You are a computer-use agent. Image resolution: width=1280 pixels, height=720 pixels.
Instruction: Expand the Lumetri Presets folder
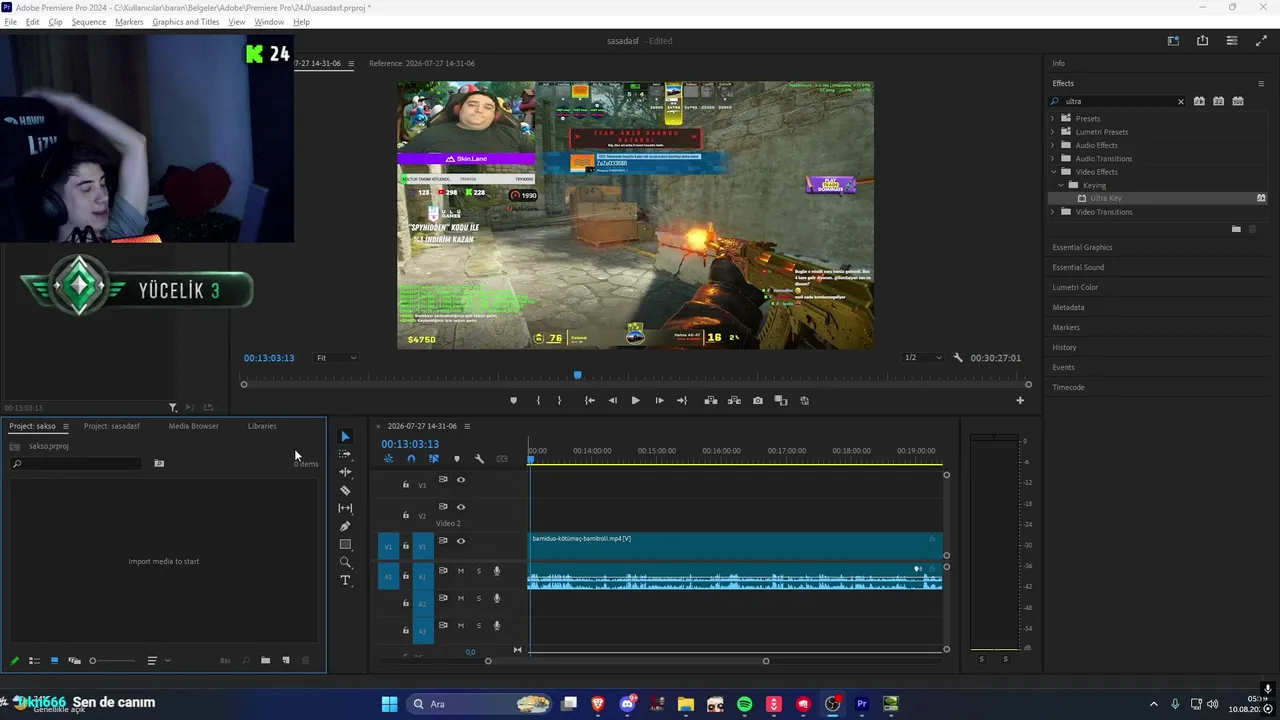1052,132
